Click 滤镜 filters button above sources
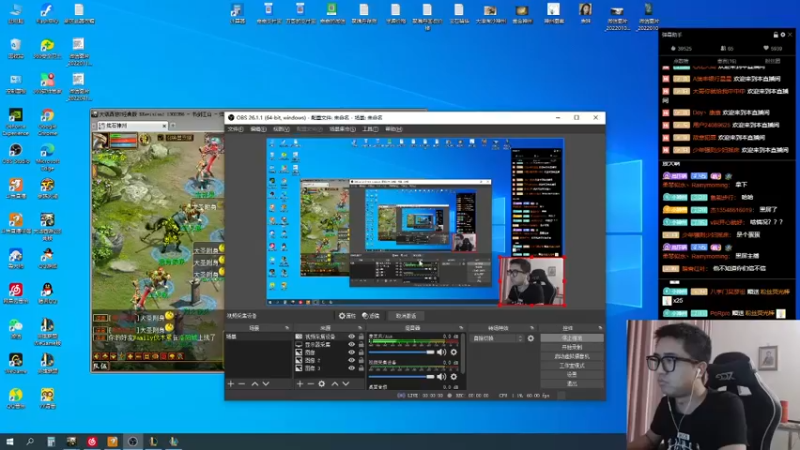Screen dimensions: 800x450 pos(371,316)
